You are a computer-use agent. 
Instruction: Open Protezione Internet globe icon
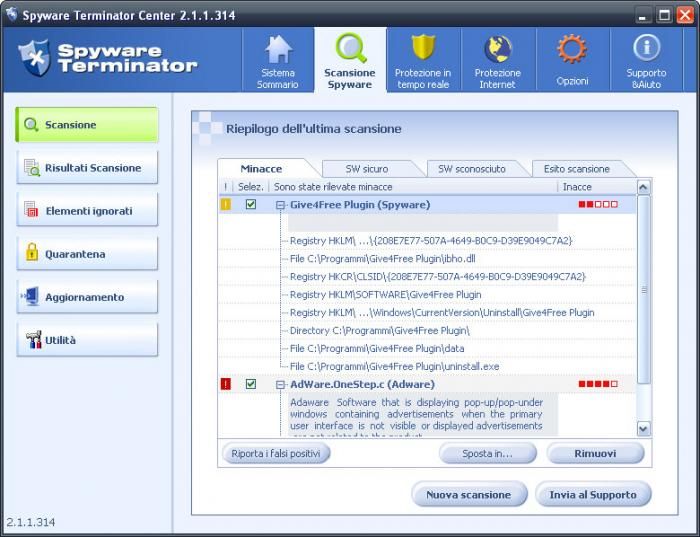pyautogui.click(x=497, y=50)
